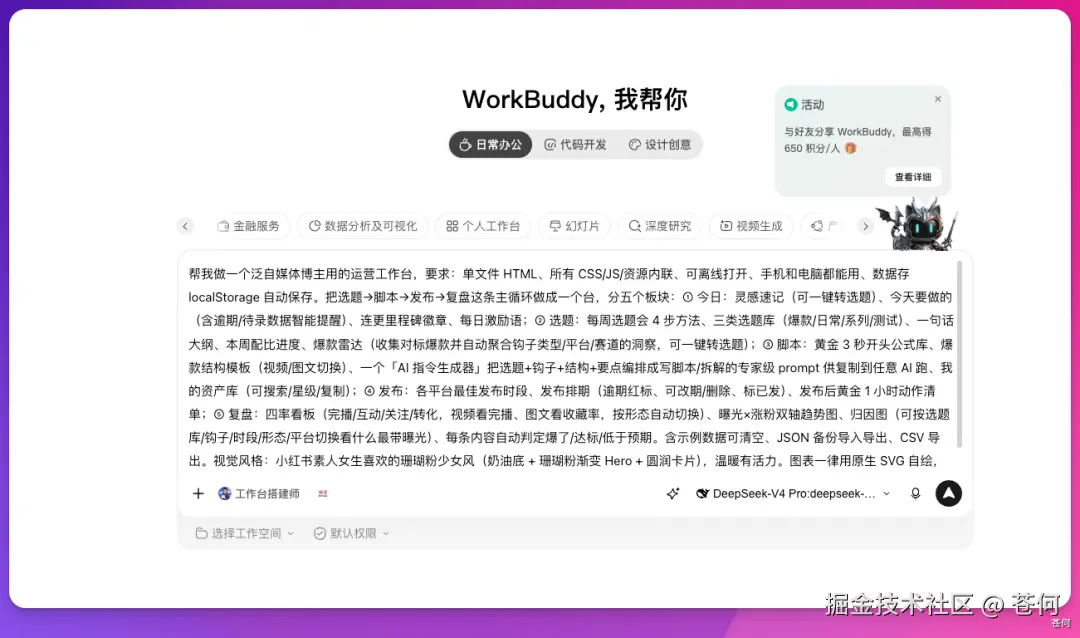
Task: Send the prompt with the black arrow button
Action: click(948, 493)
